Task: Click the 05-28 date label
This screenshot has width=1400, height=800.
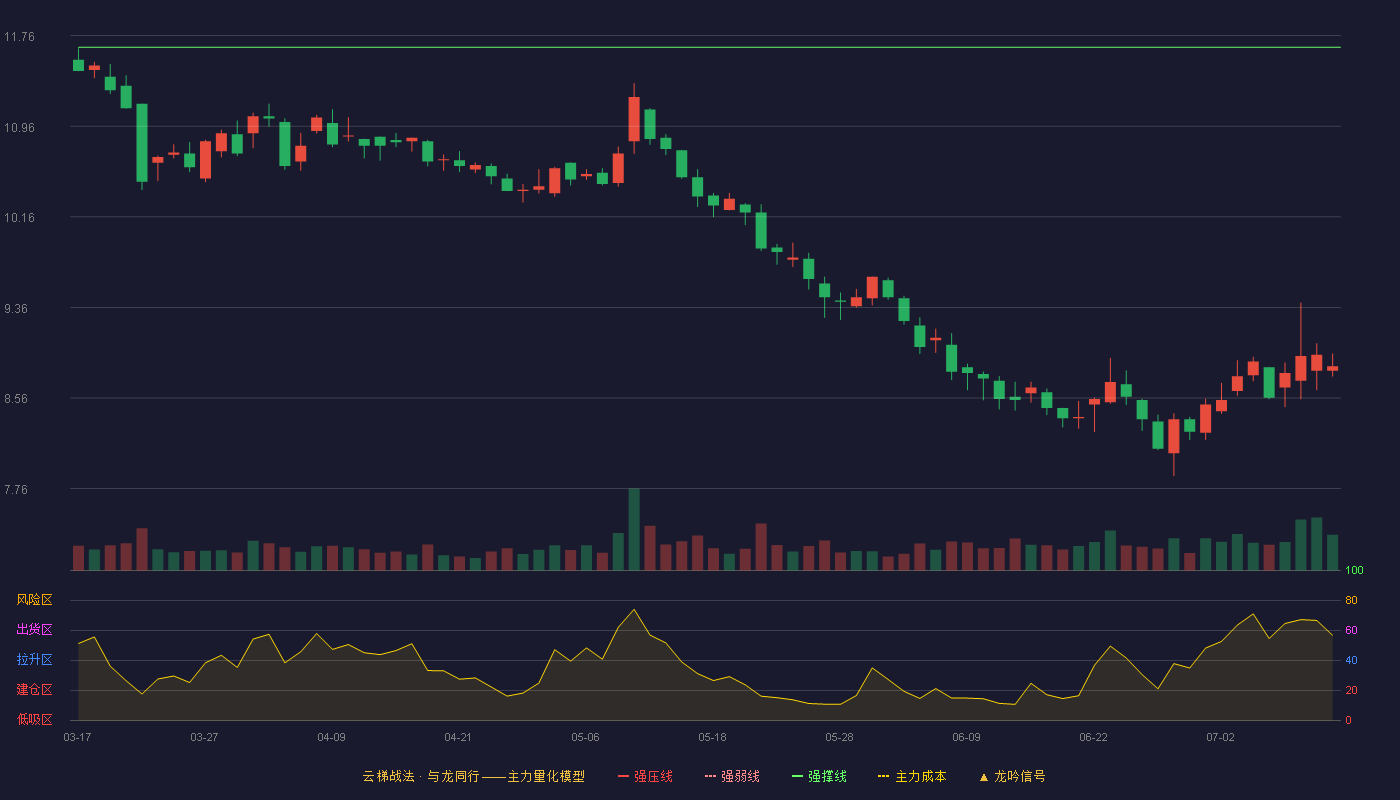Action: pos(839,737)
